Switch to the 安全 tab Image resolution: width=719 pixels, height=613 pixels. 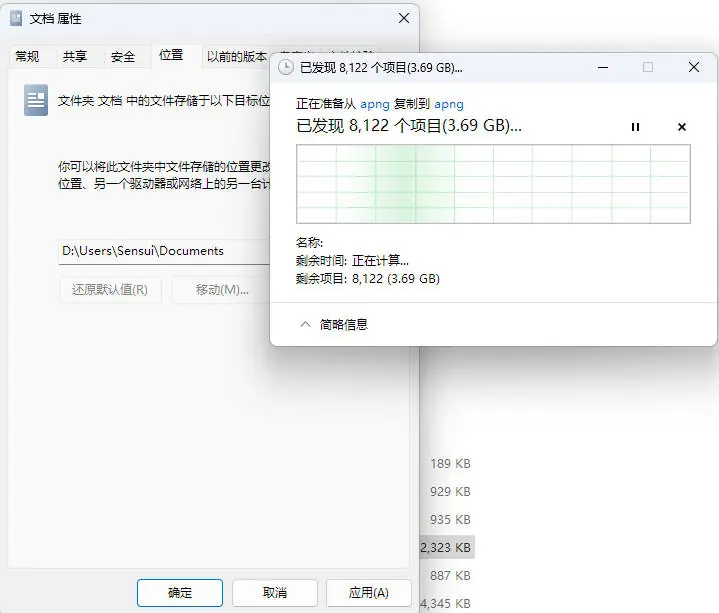click(123, 56)
